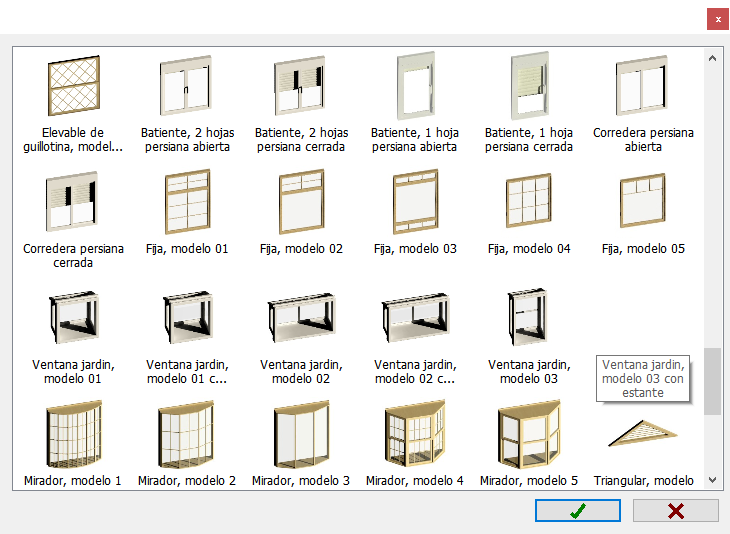730x534 pixels.
Task: Click the vertical scrollbar thumb
Action: tap(712, 381)
